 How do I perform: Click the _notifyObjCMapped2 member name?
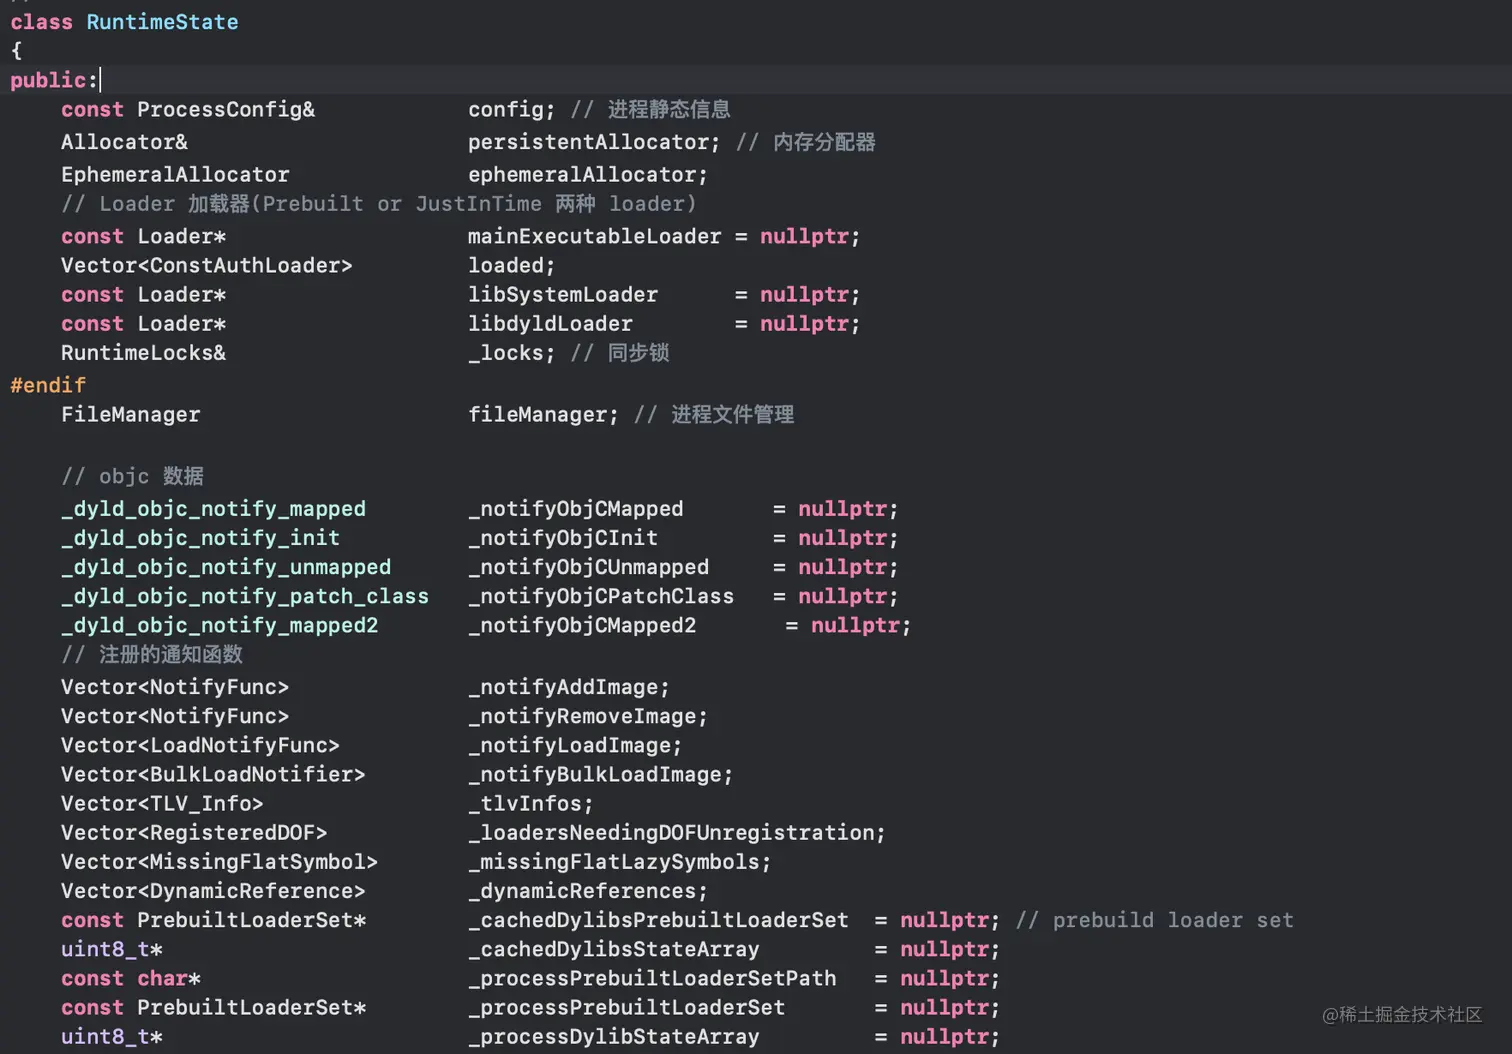pos(582,625)
